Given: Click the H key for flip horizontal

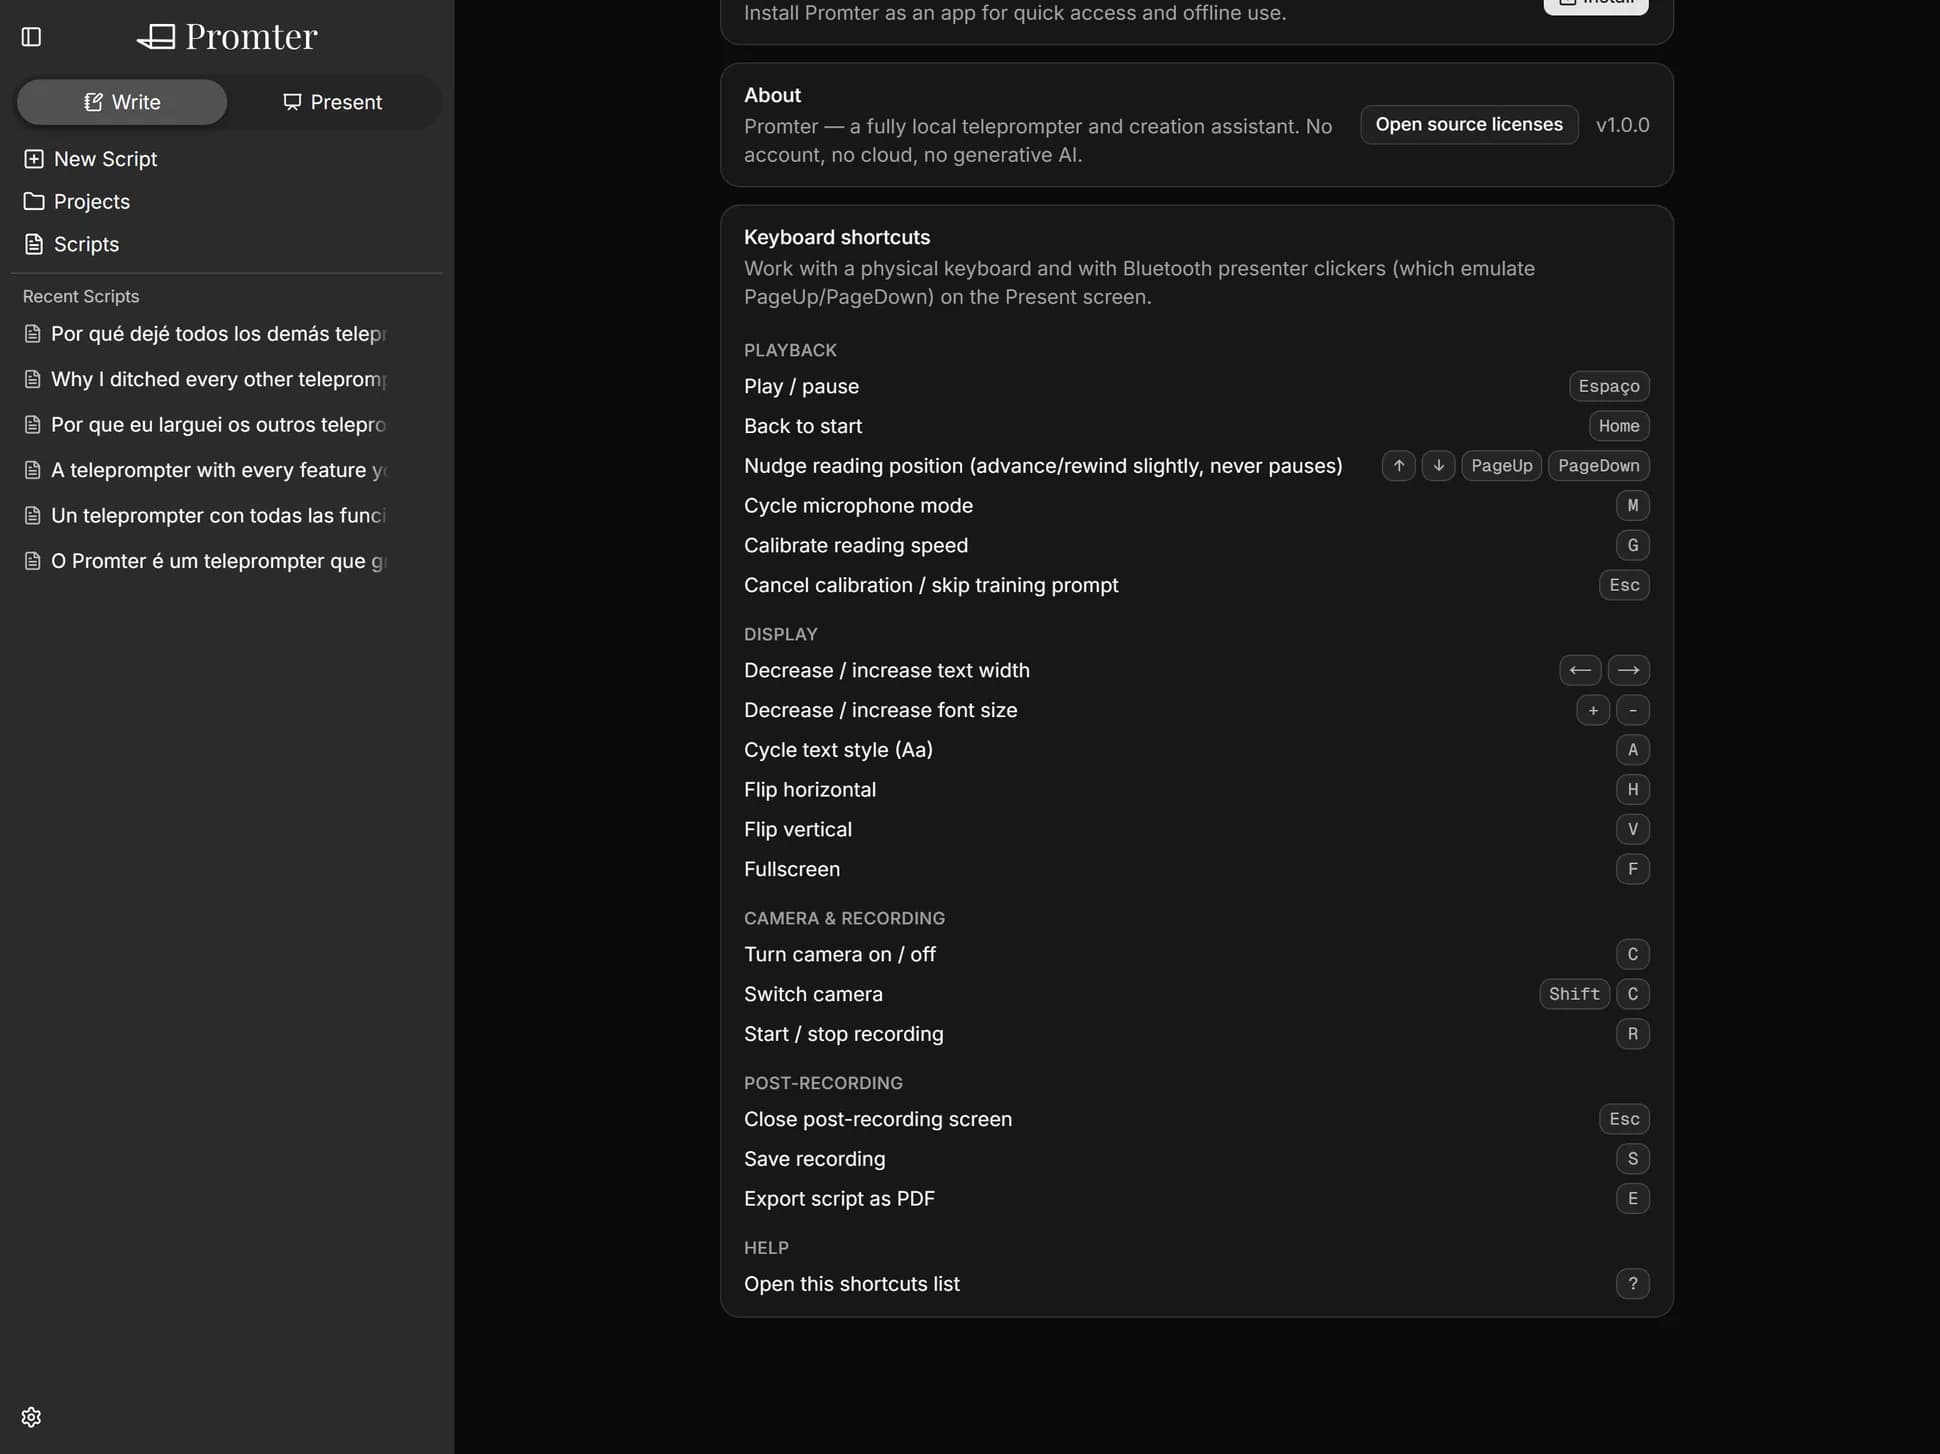Looking at the screenshot, I should click(x=1632, y=790).
